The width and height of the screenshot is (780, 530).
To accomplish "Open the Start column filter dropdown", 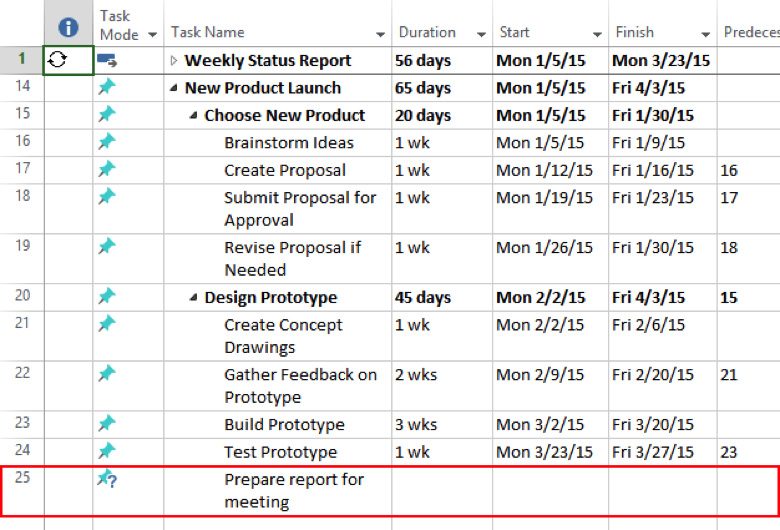I will tap(597, 34).
